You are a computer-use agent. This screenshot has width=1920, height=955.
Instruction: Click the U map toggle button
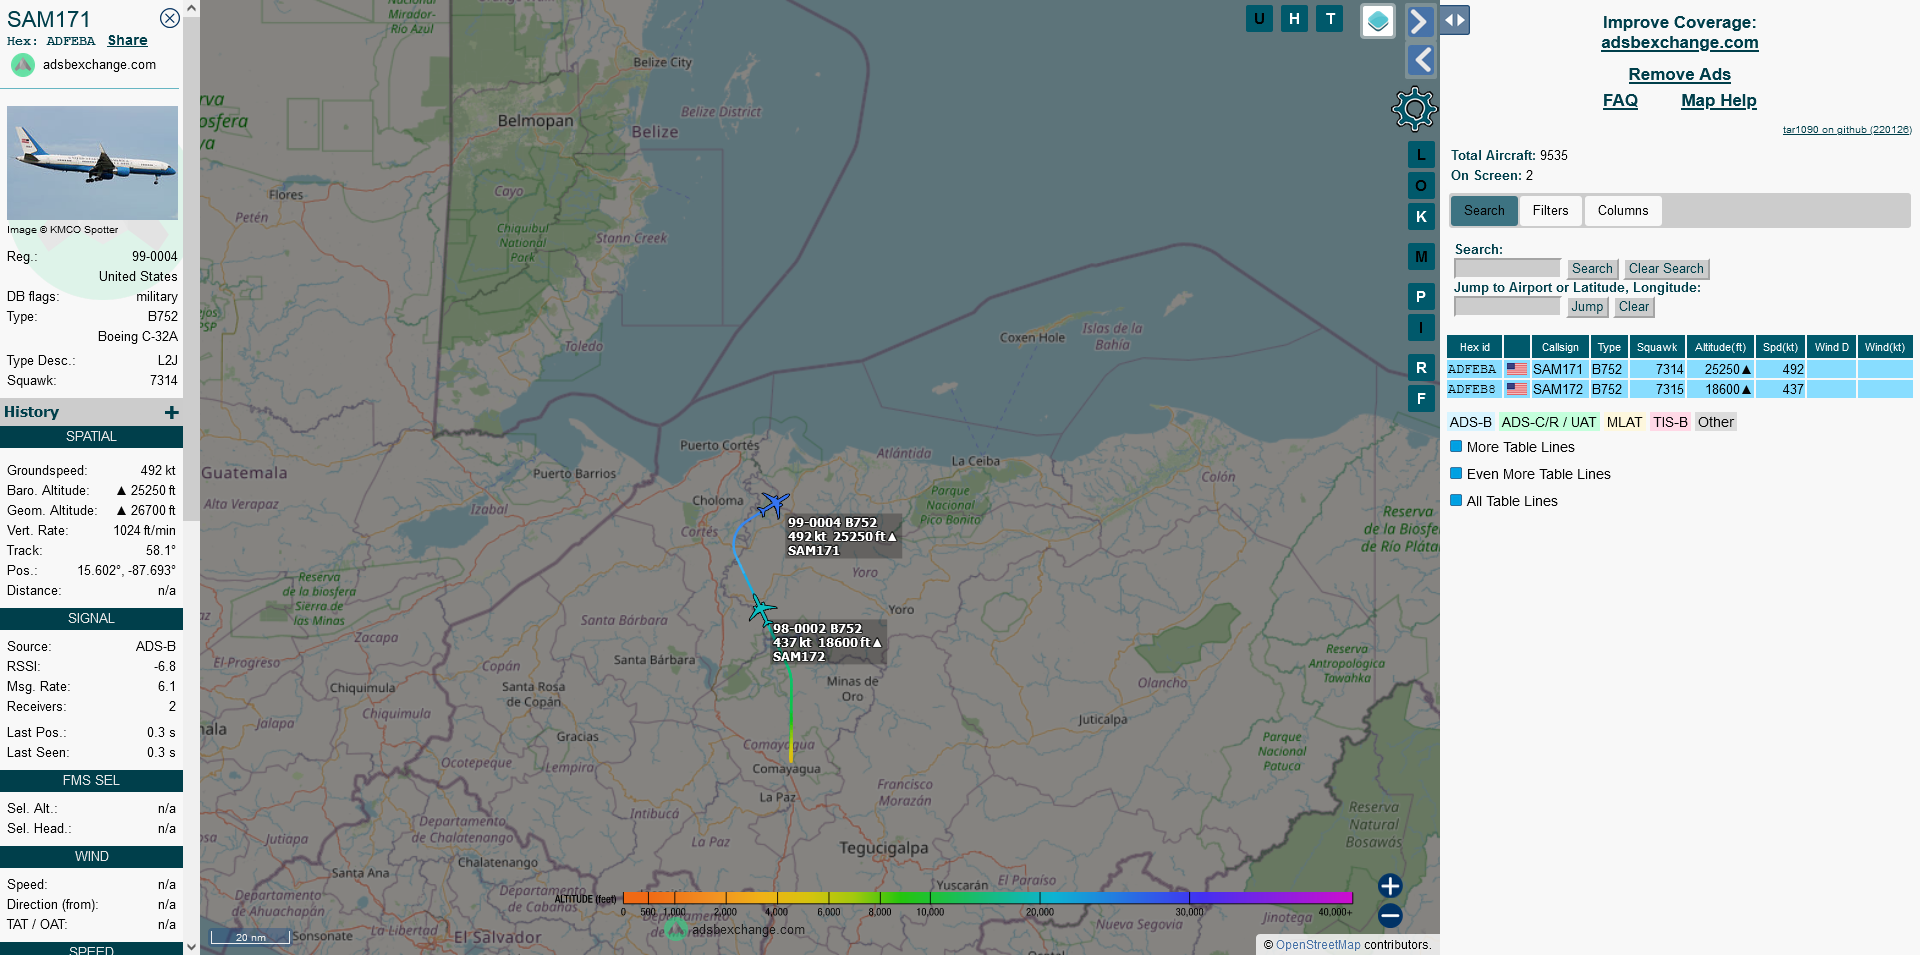tap(1259, 18)
